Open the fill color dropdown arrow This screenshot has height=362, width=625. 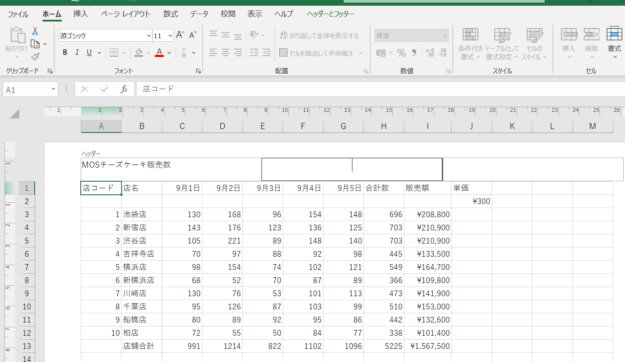pos(148,53)
